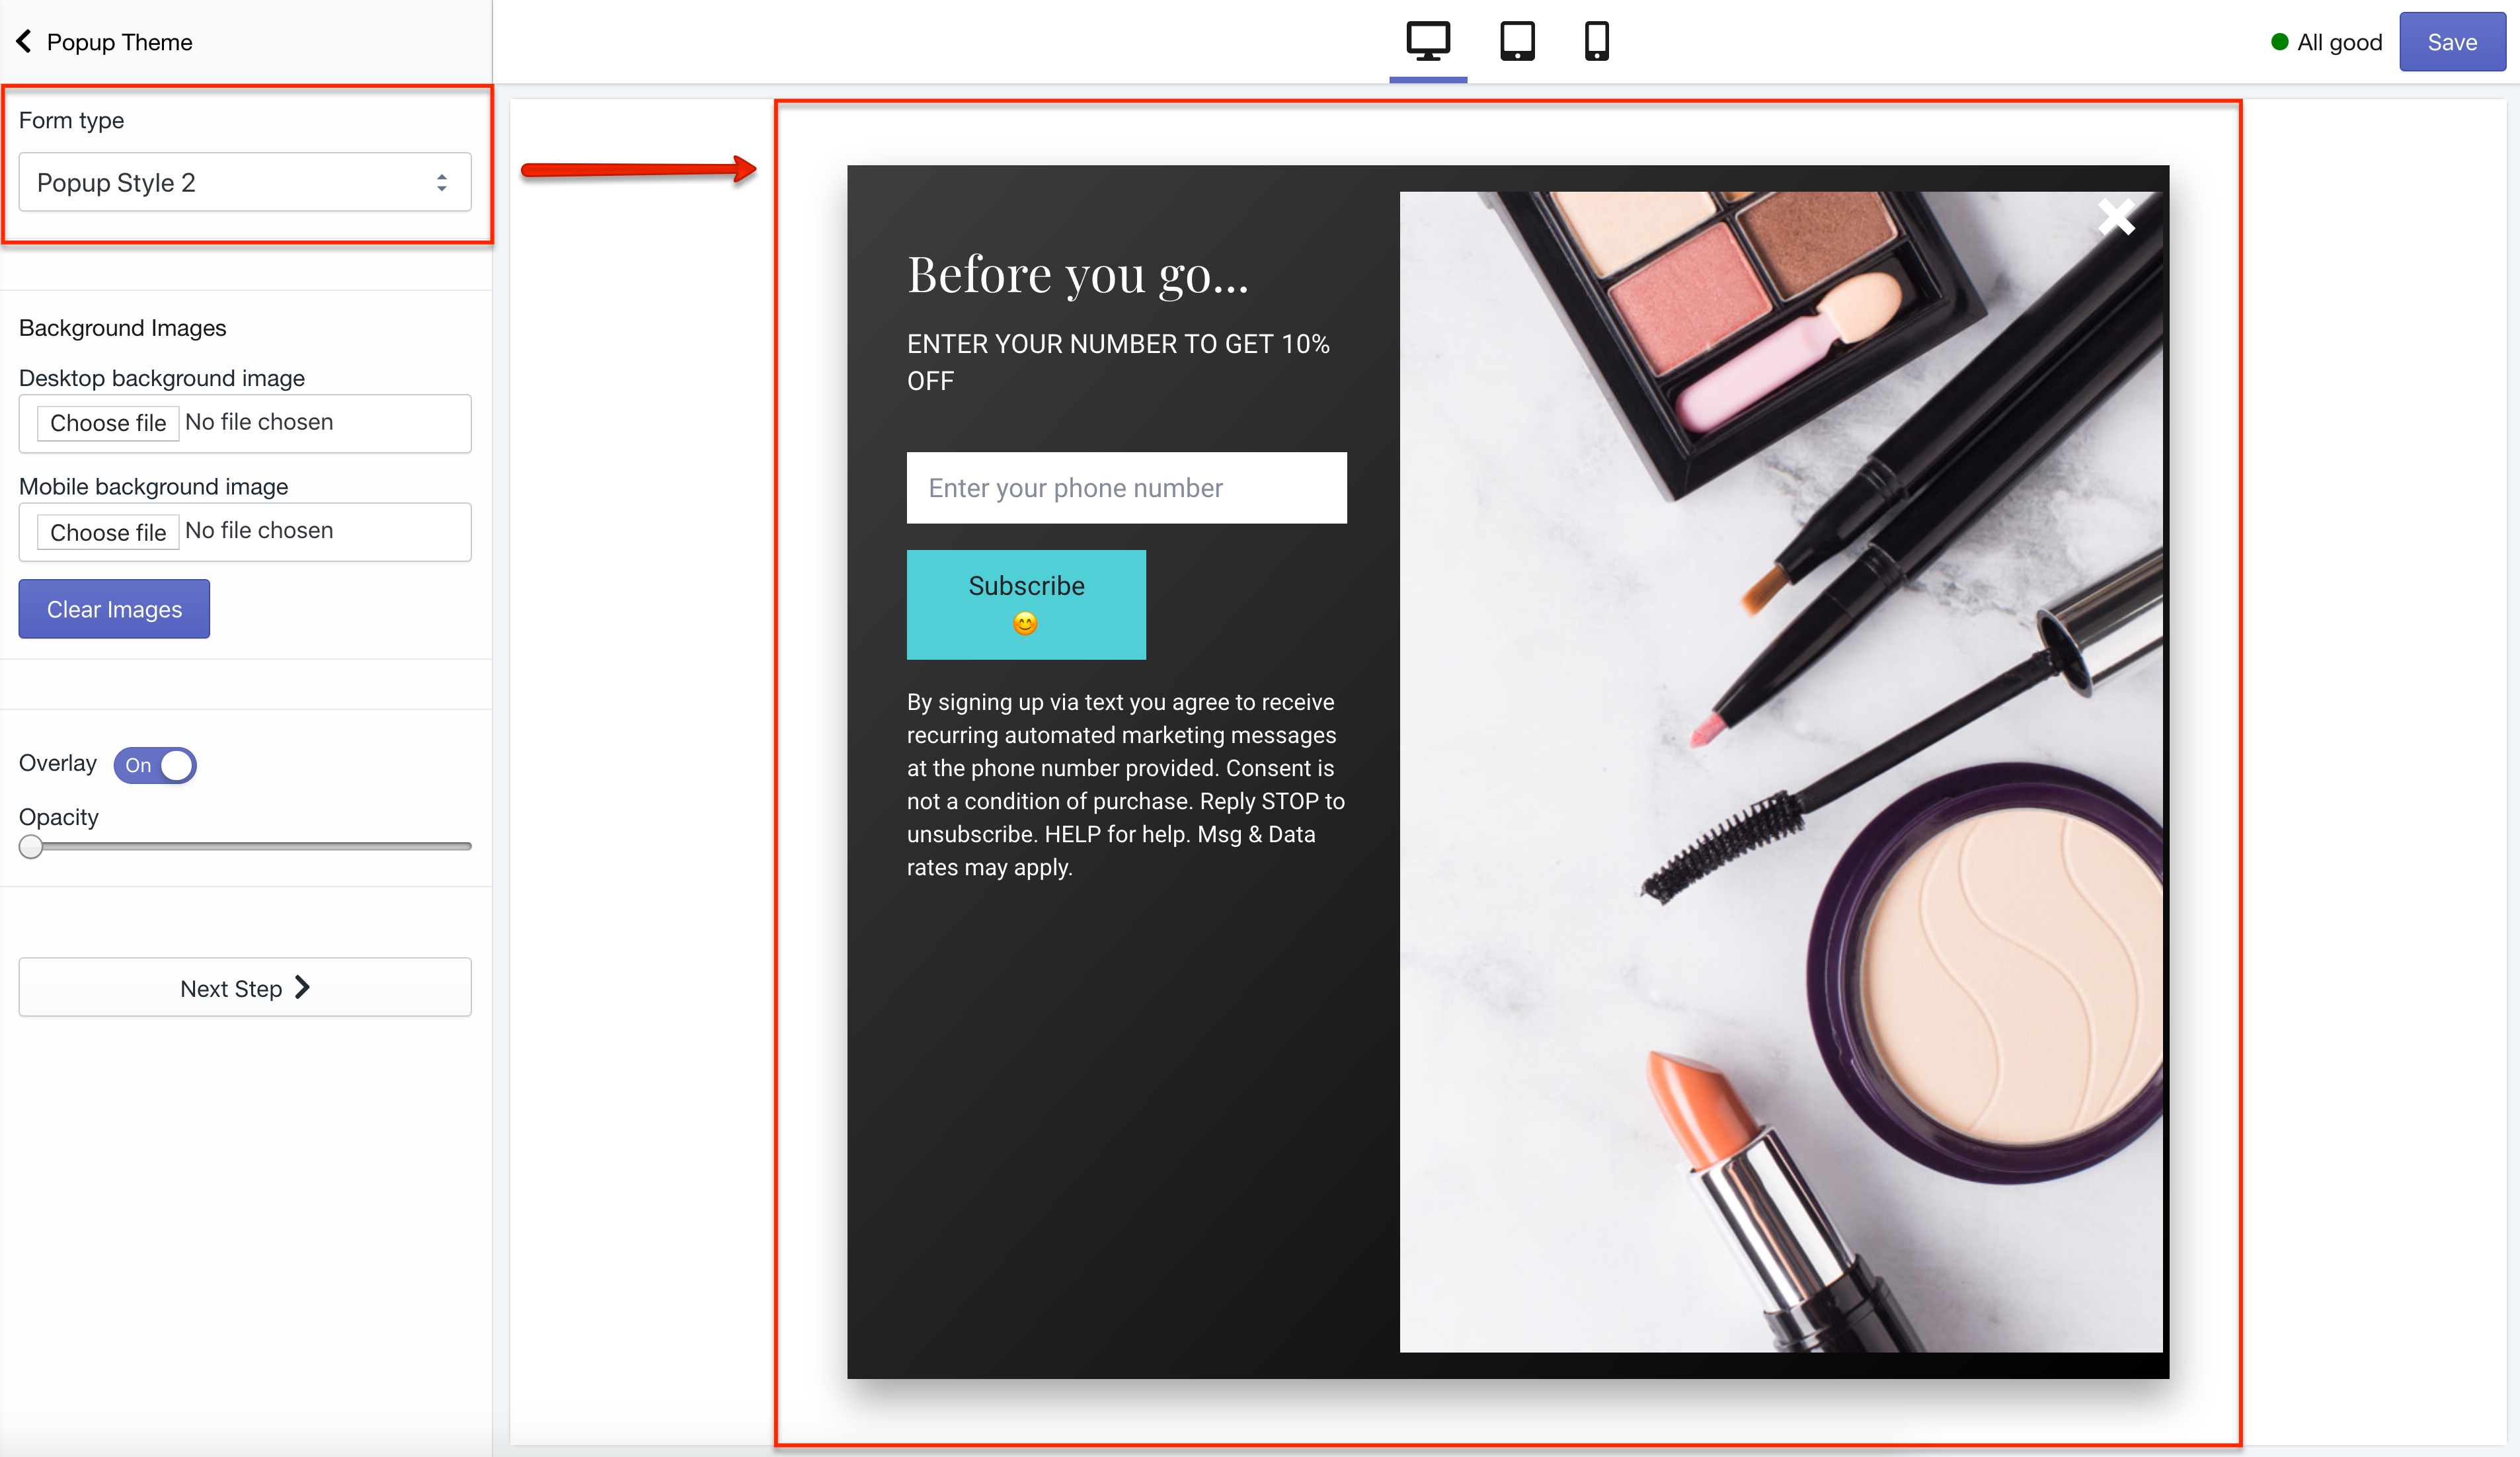Click the makeup product image in popup
This screenshot has height=1457, width=2520.
(x=1780, y=772)
